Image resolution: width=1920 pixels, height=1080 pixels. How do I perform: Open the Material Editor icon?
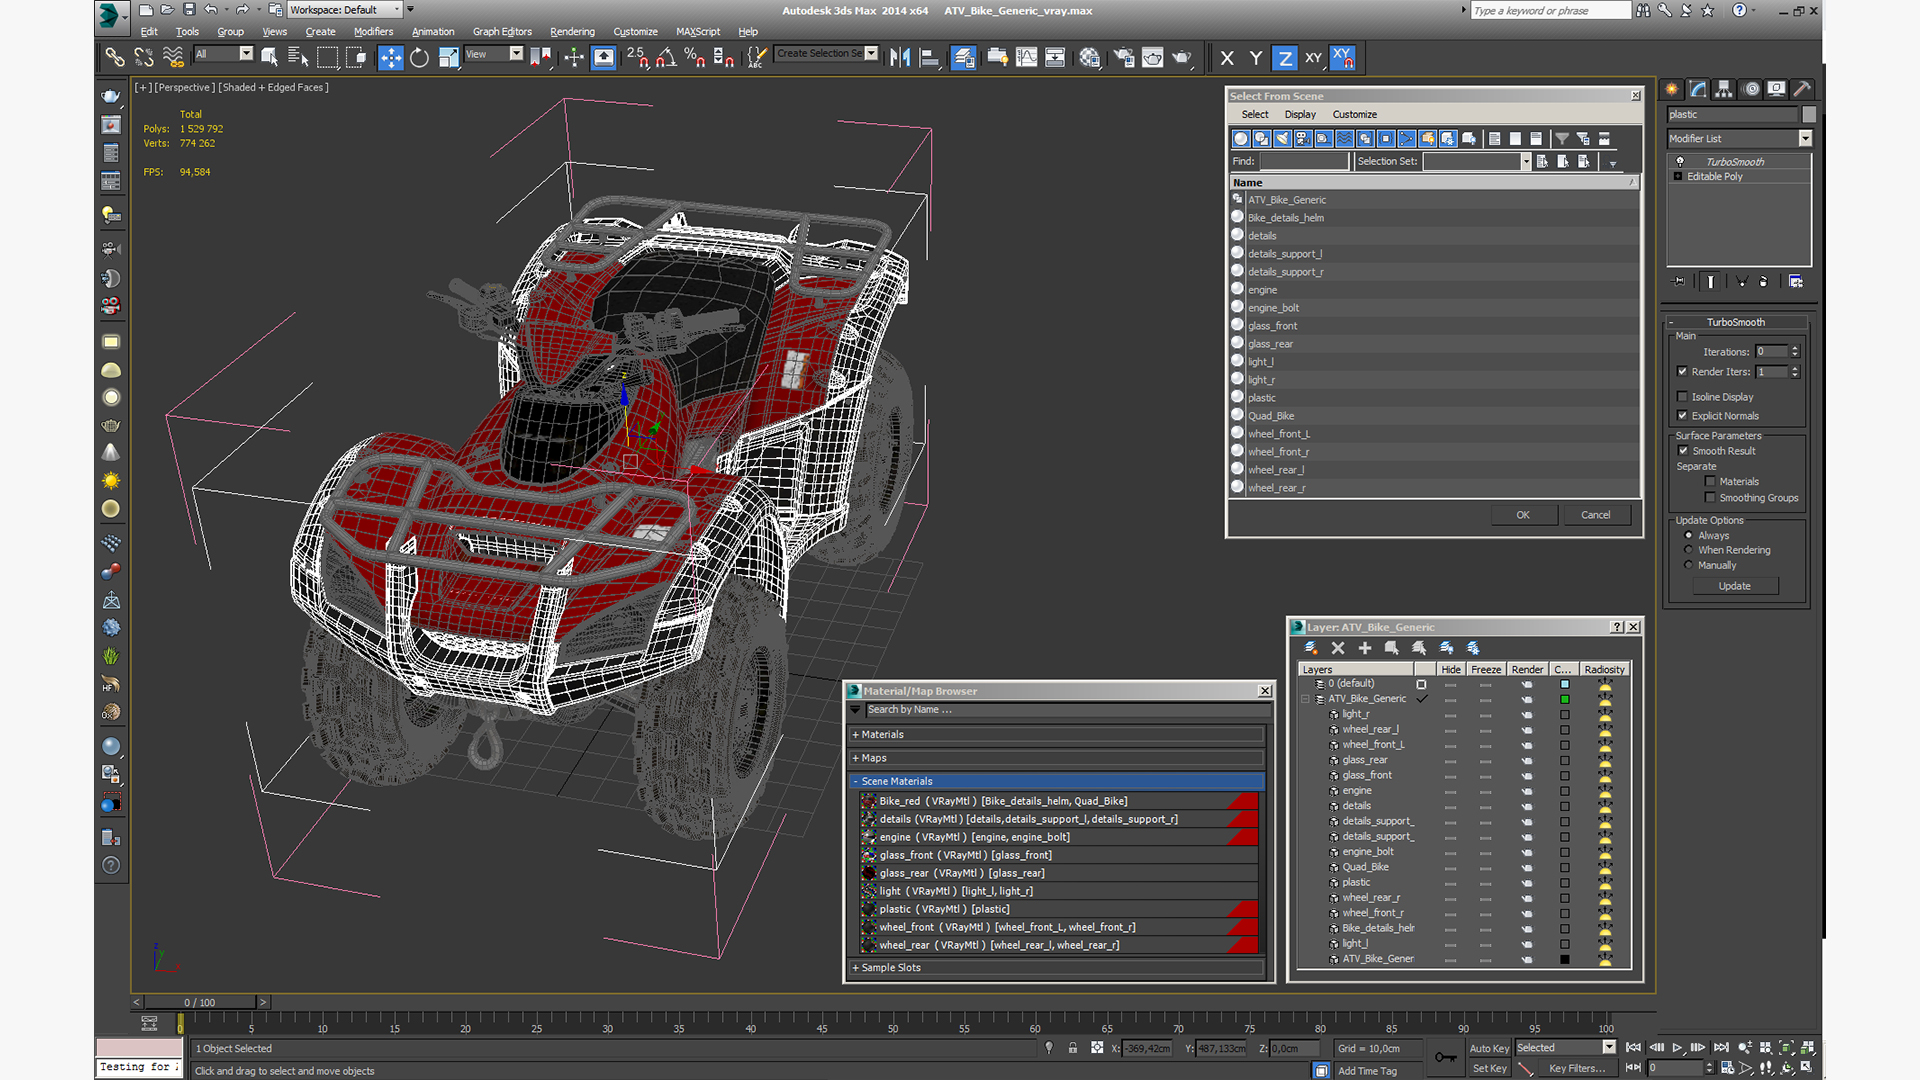pyautogui.click(x=1090, y=58)
